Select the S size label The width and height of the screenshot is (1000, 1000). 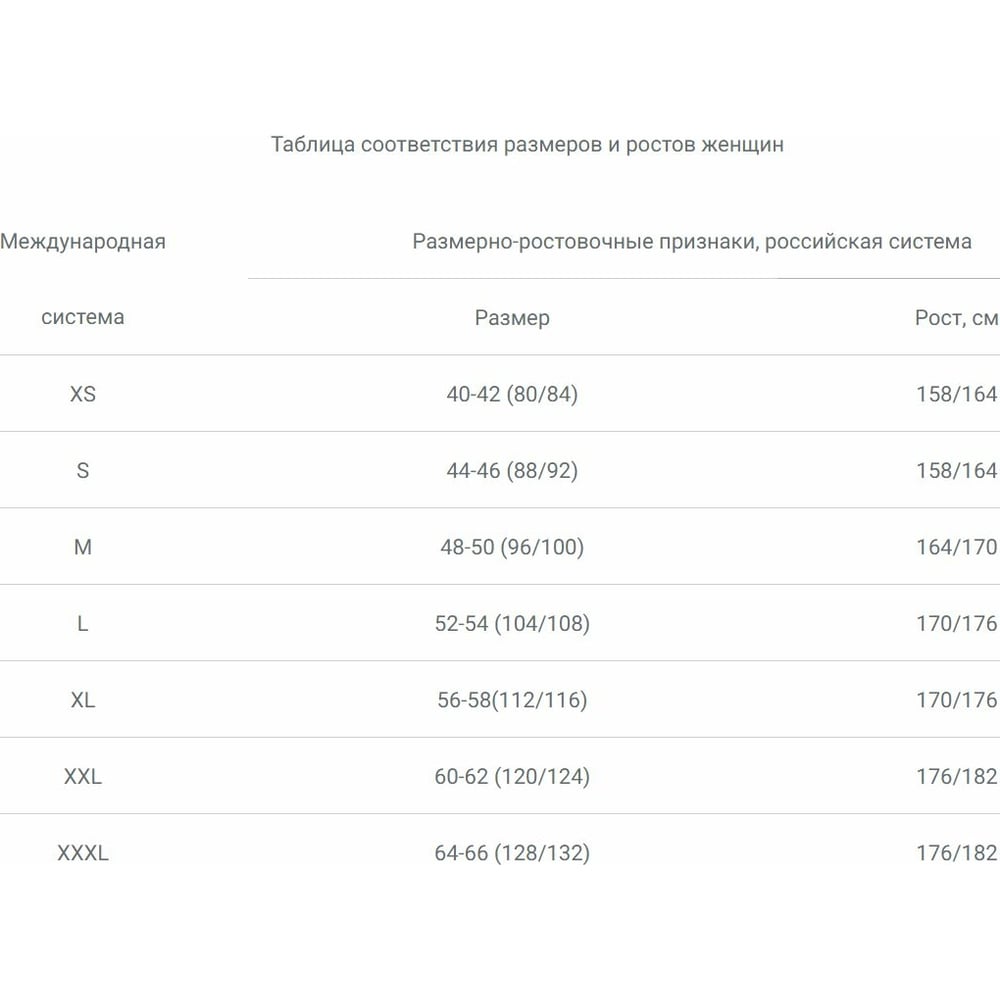(83, 470)
